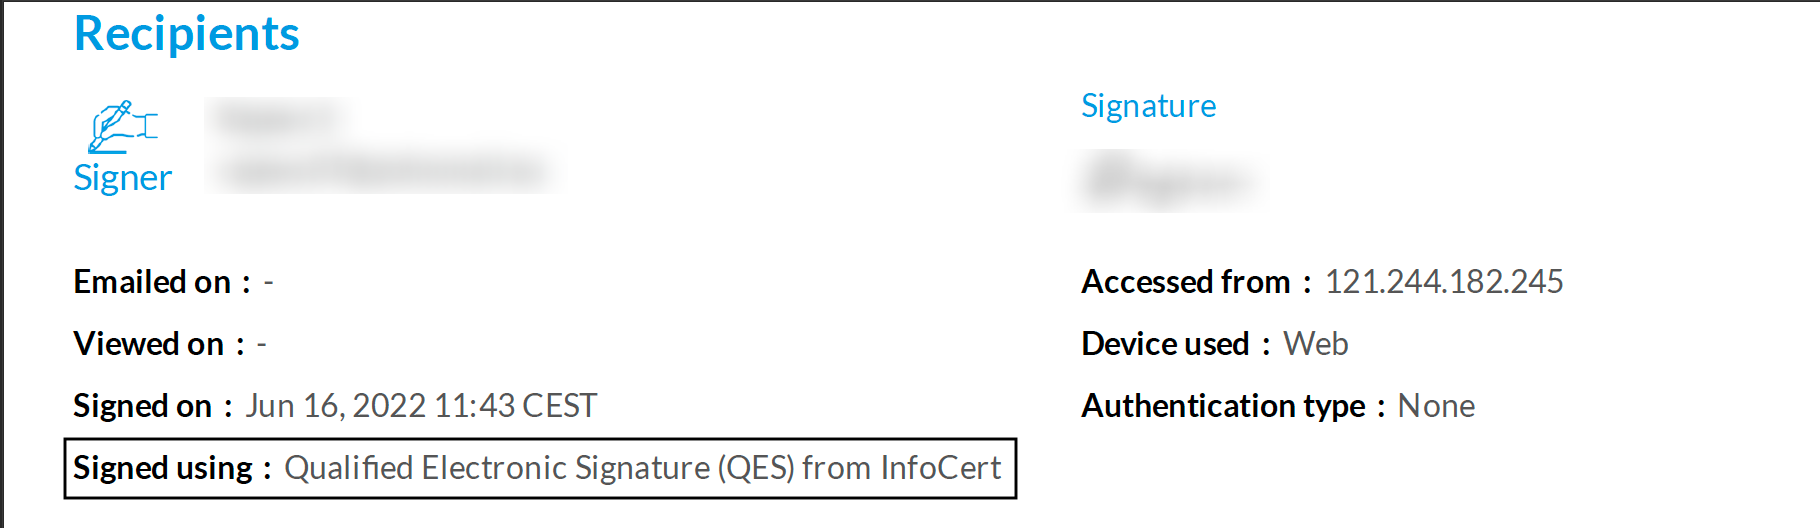This screenshot has width=1820, height=528.
Task: Select the IP address 121.244.182.245
Action: [x=1443, y=282]
